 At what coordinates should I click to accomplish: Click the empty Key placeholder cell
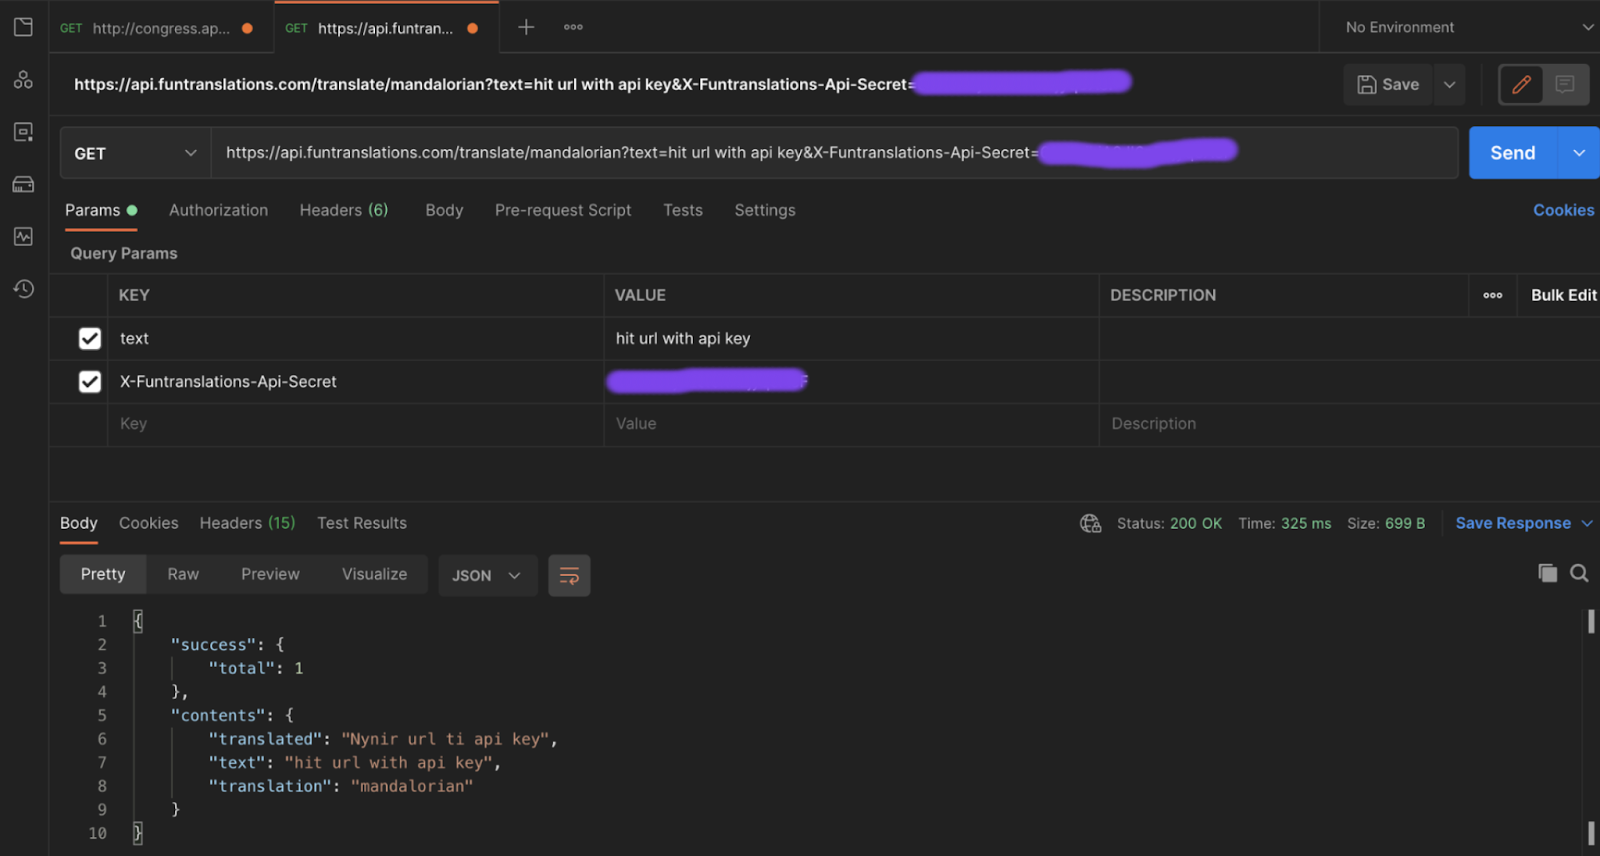355,424
